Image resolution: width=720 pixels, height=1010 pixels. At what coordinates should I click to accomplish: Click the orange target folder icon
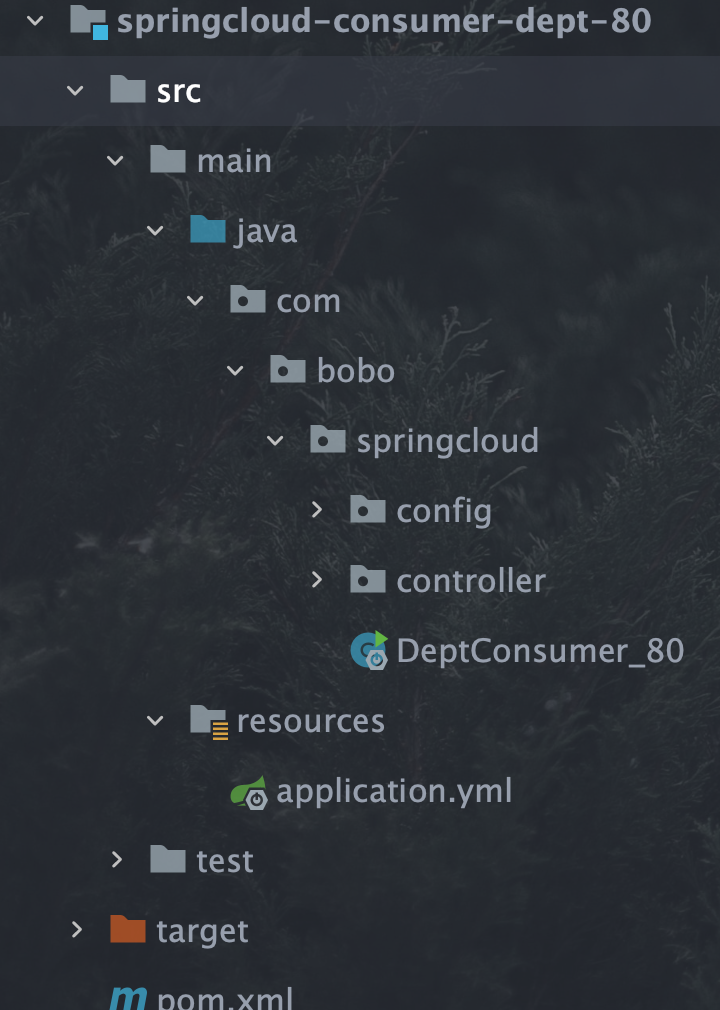click(128, 931)
